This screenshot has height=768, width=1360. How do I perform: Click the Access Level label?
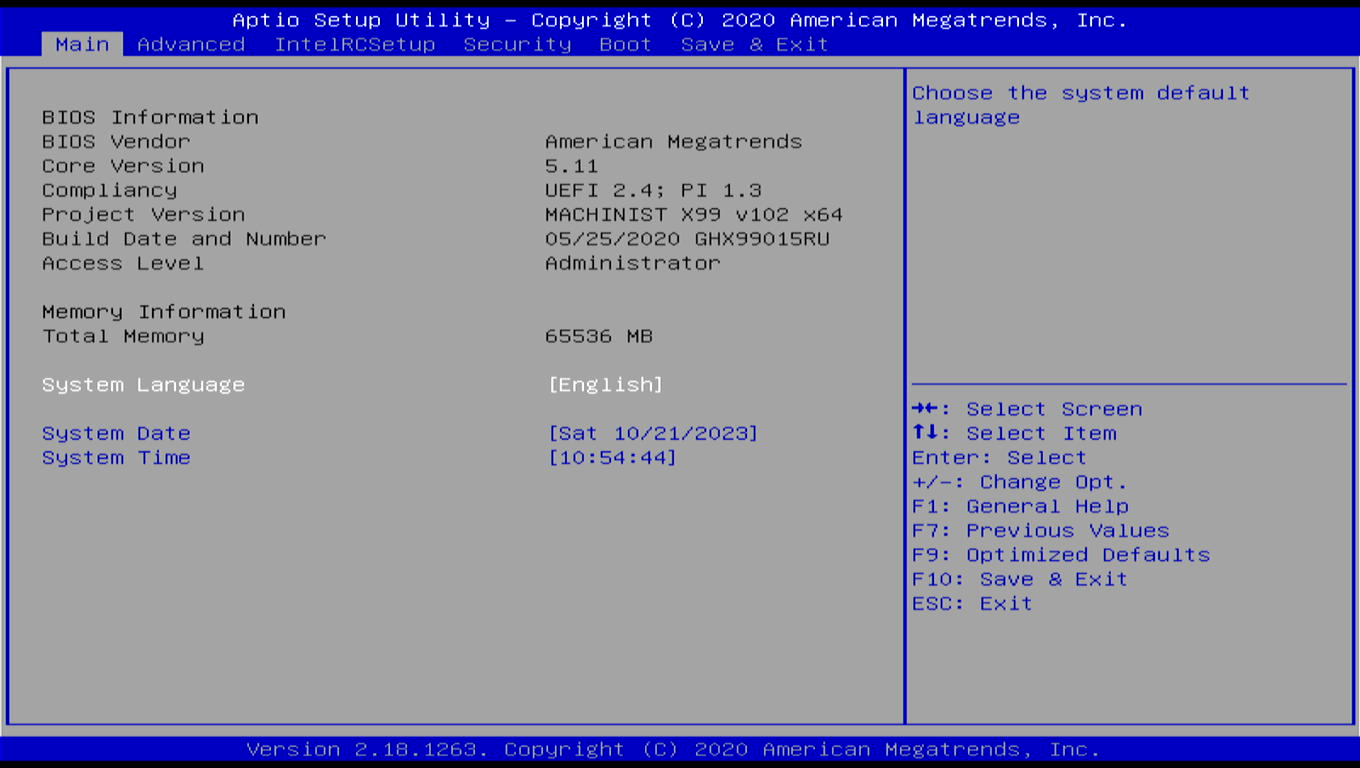click(x=123, y=263)
